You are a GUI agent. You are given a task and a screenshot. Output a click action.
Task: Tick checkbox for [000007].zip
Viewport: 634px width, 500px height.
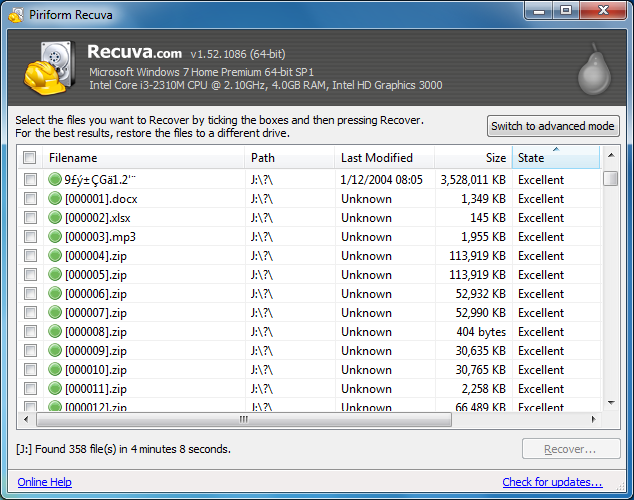click(30, 312)
